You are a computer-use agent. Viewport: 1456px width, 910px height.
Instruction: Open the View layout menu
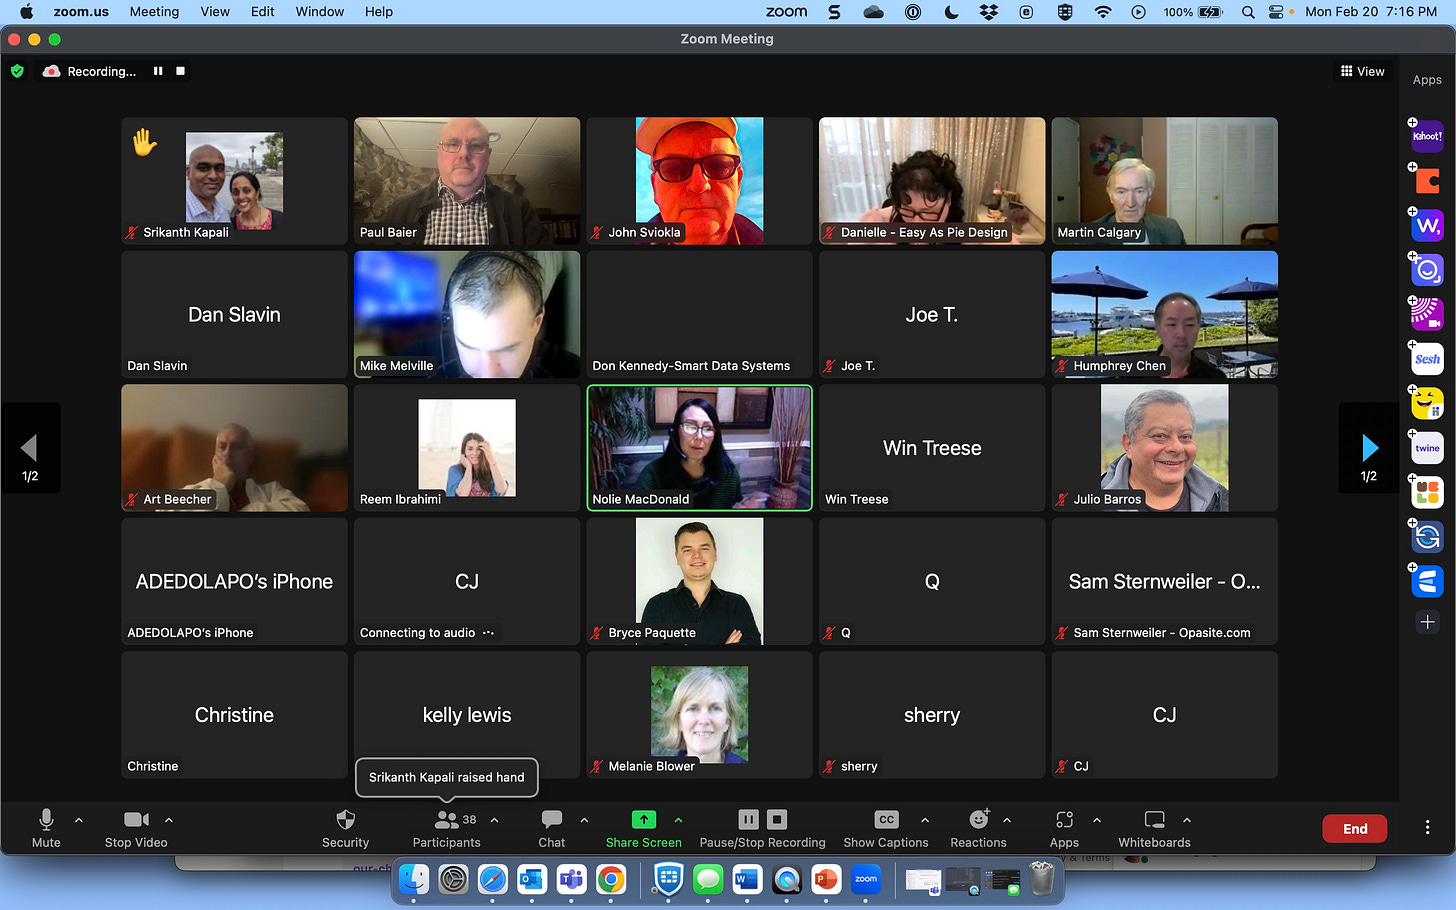point(1363,71)
